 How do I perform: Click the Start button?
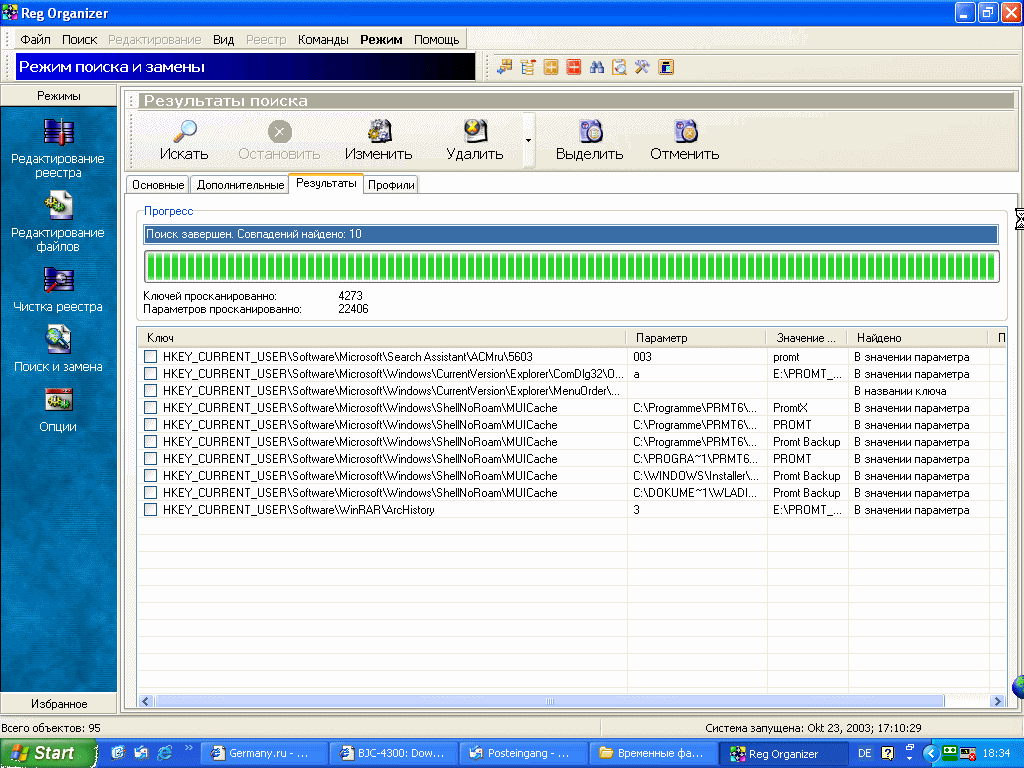[48, 753]
